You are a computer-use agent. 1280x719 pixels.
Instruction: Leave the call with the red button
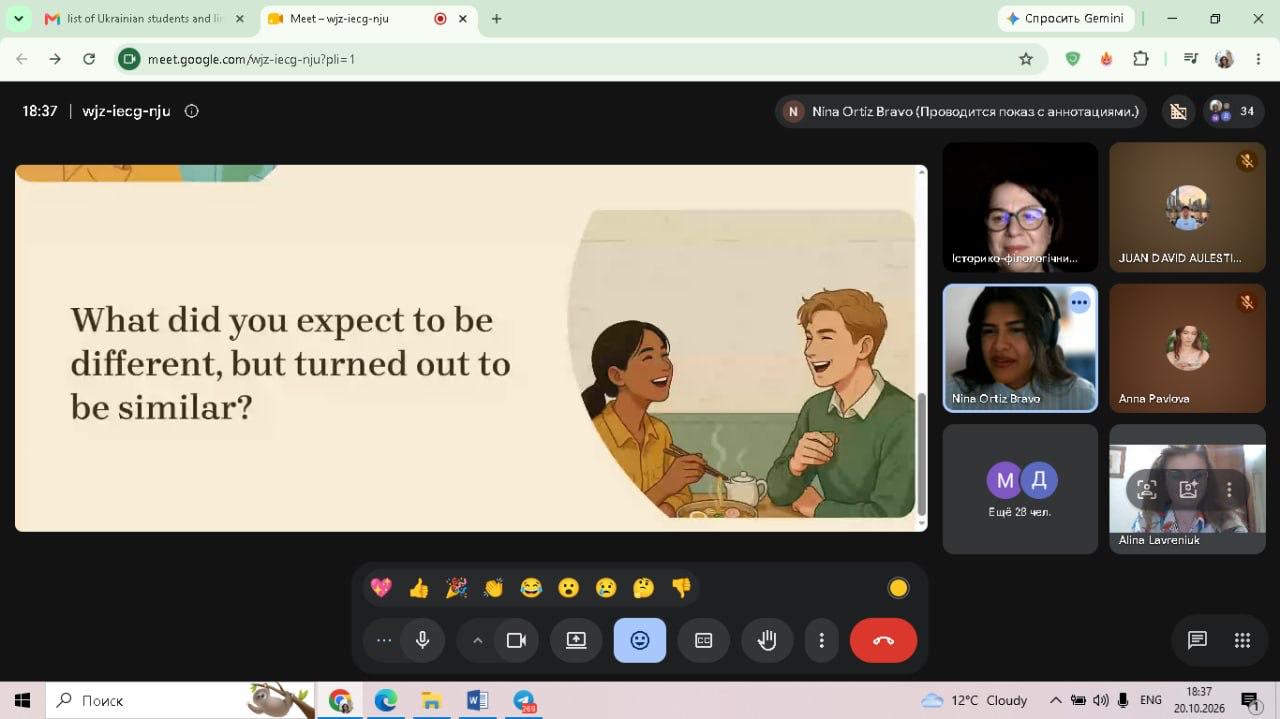883,641
